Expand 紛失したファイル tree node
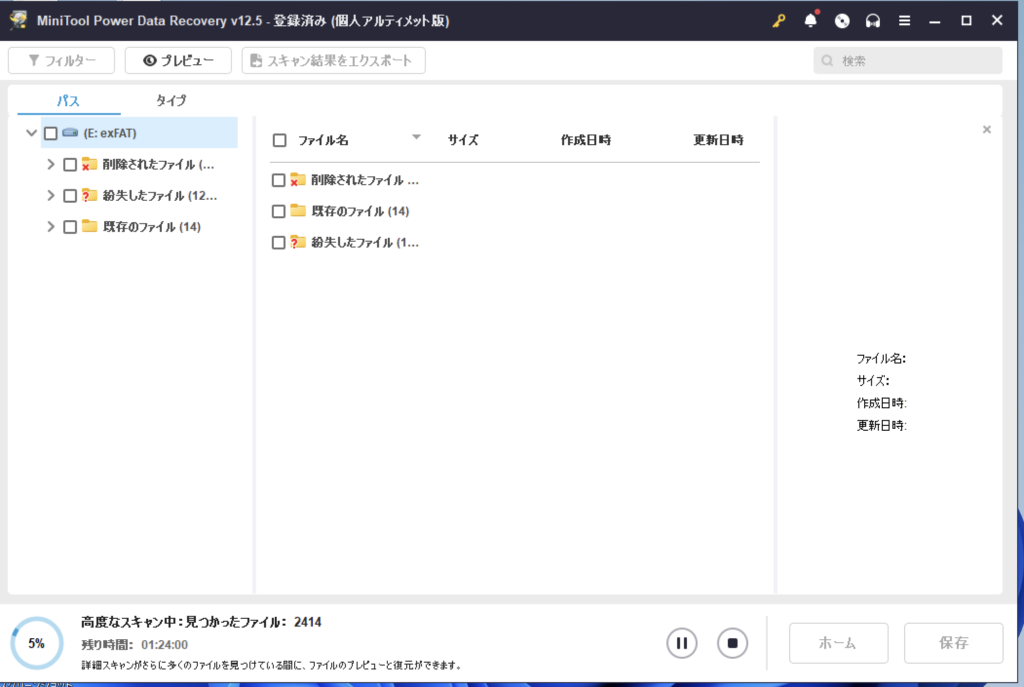Image resolution: width=1024 pixels, height=687 pixels. (50, 195)
